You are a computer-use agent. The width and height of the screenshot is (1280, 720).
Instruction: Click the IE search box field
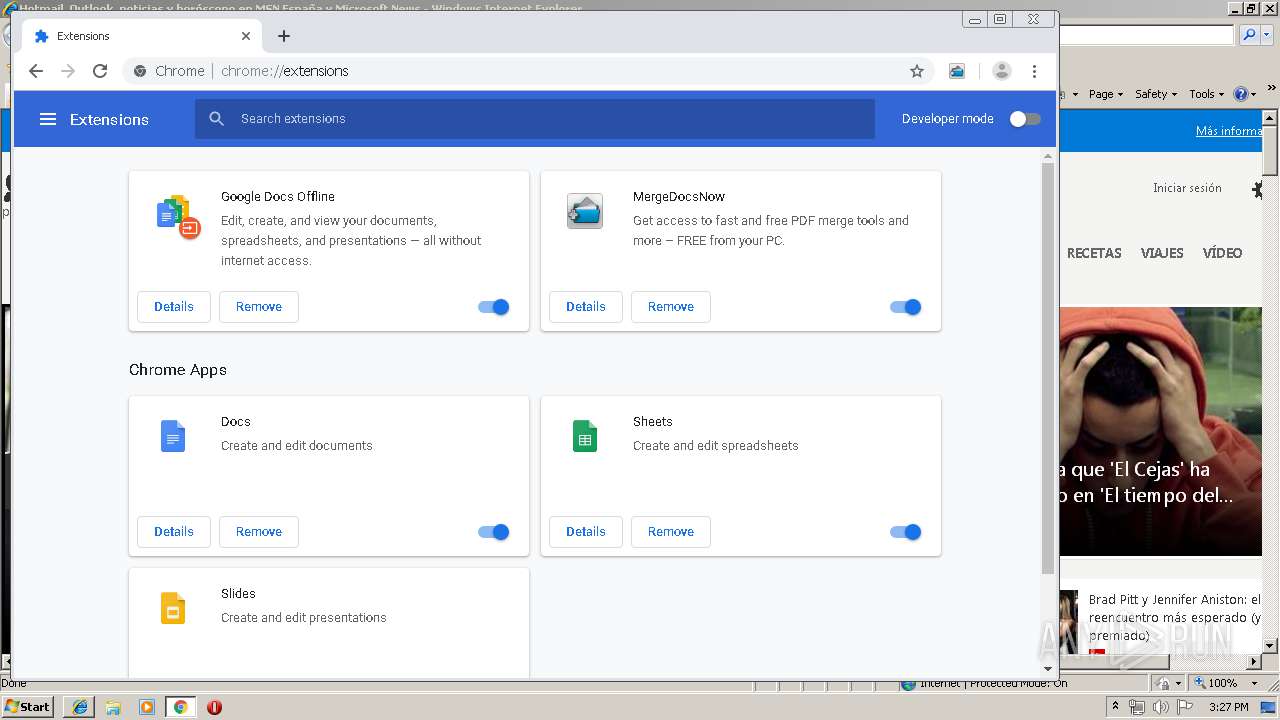(x=1147, y=35)
